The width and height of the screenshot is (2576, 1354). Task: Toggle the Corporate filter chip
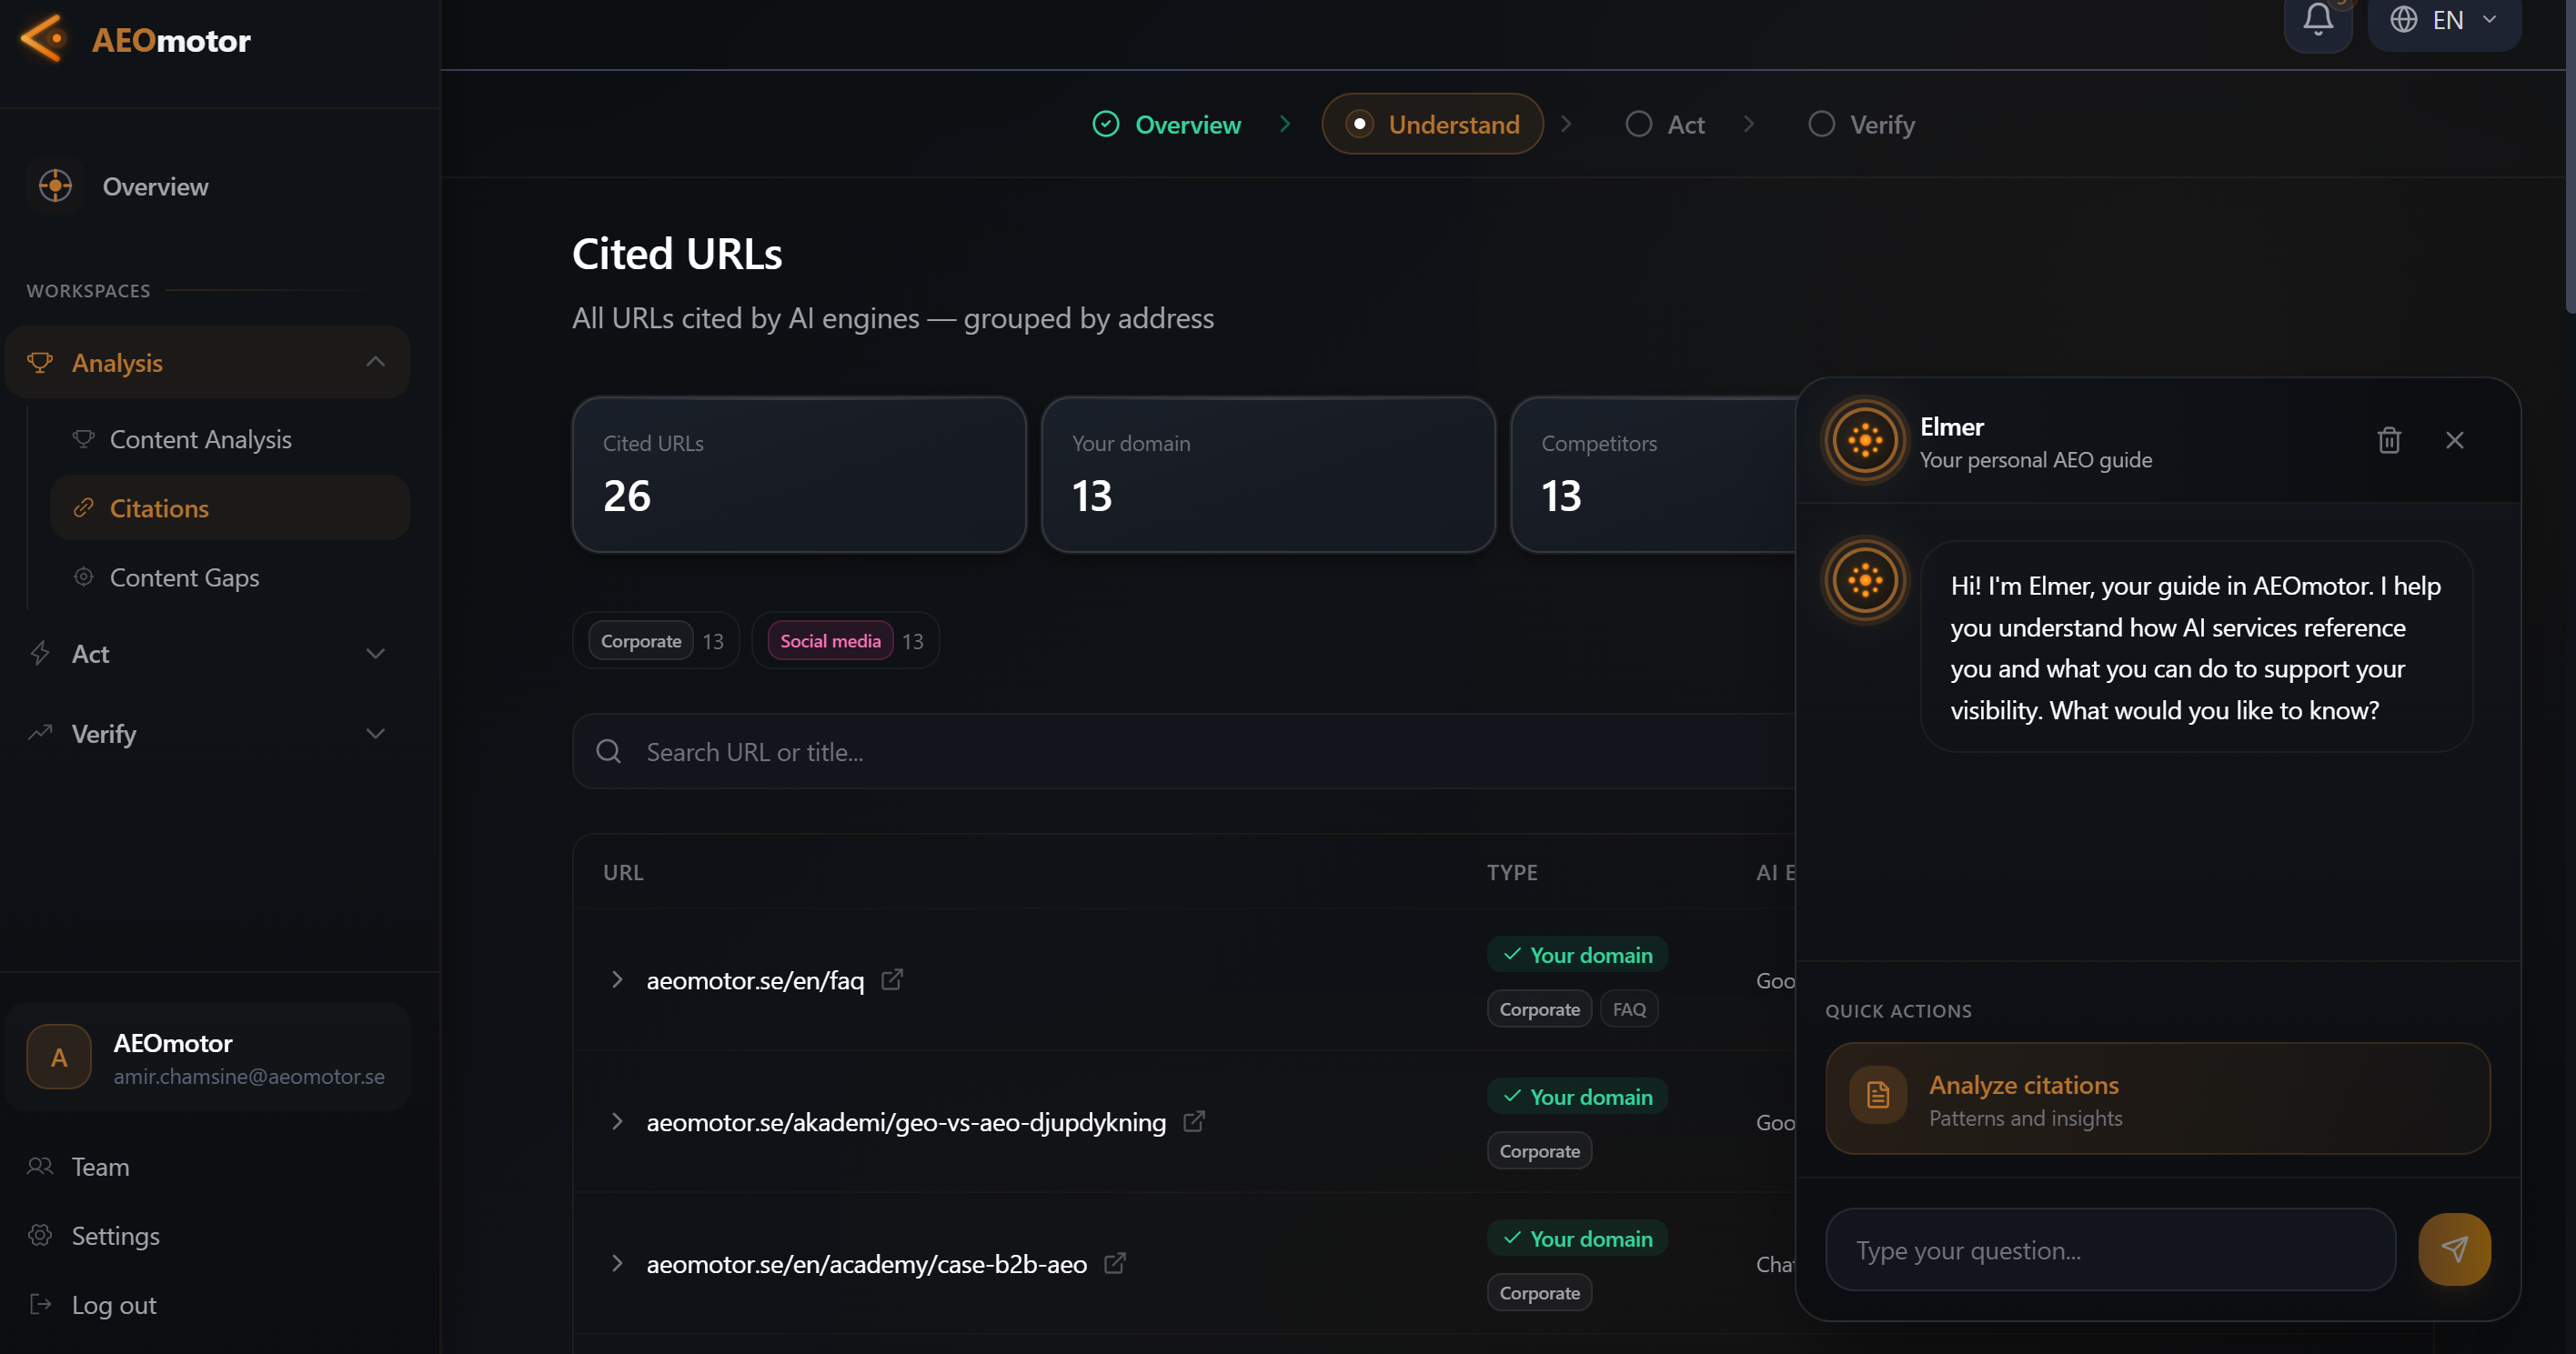pyautogui.click(x=641, y=641)
